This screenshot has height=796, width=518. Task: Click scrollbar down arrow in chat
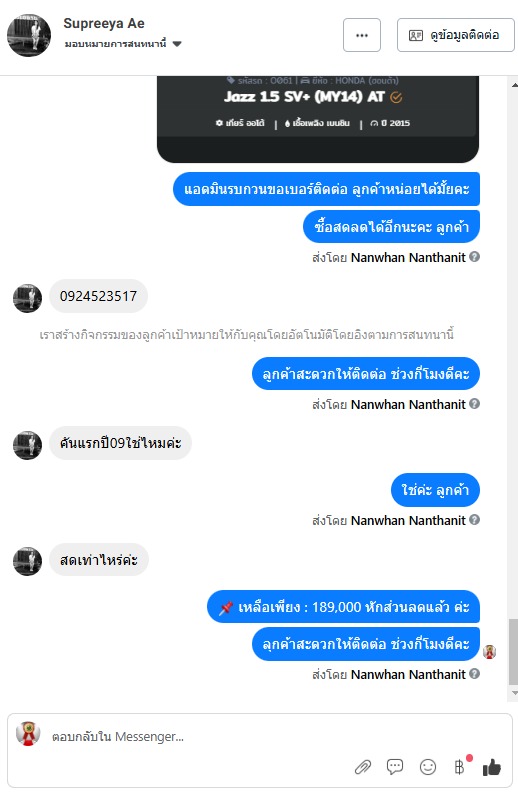click(x=514, y=693)
